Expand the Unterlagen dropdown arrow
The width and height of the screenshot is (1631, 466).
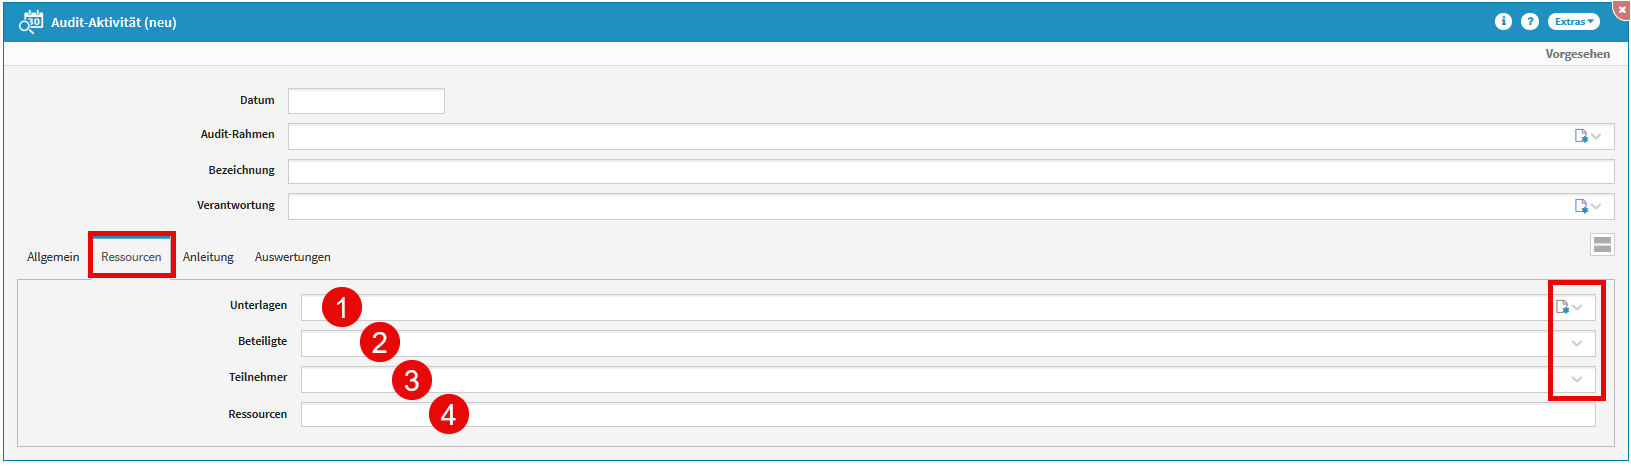(x=1578, y=307)
